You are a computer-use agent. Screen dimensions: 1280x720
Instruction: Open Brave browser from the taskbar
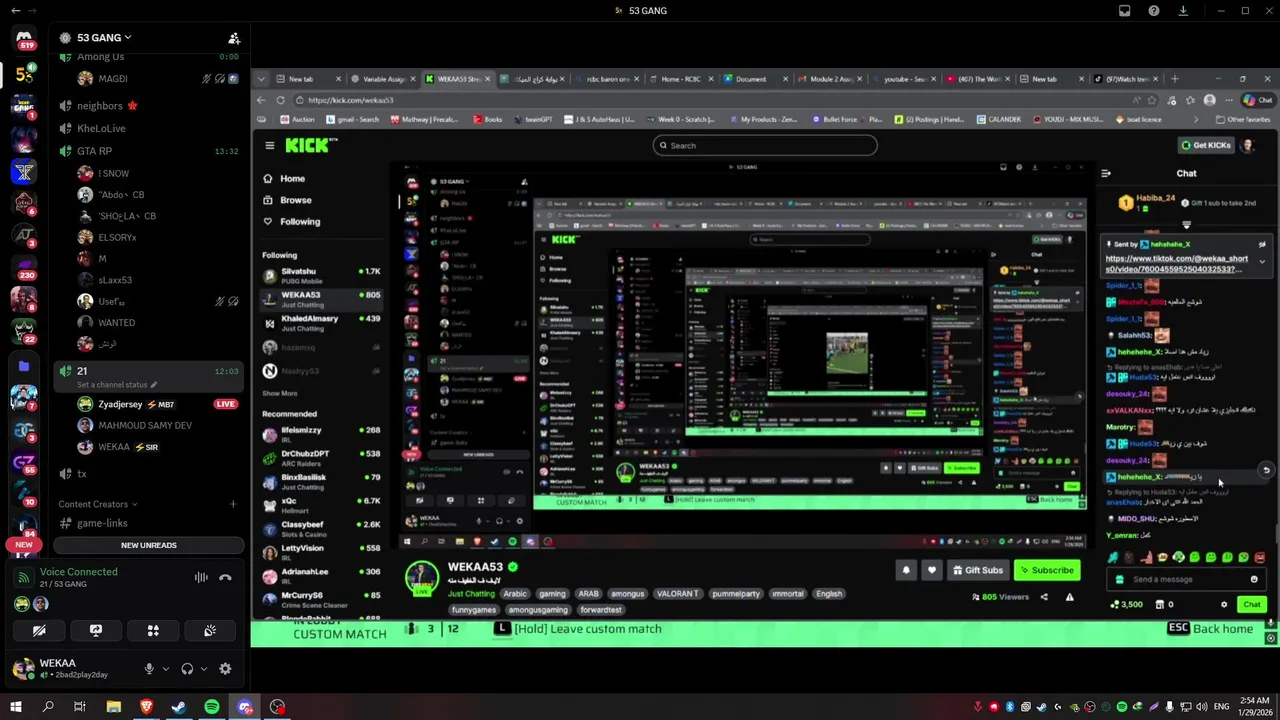[147, 707]
